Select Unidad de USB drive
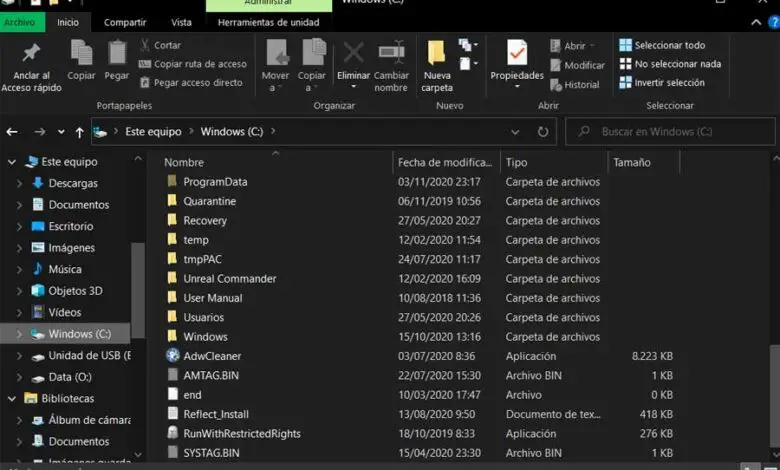The width and height of the screenshot is (780, 470). click(81, 356)
